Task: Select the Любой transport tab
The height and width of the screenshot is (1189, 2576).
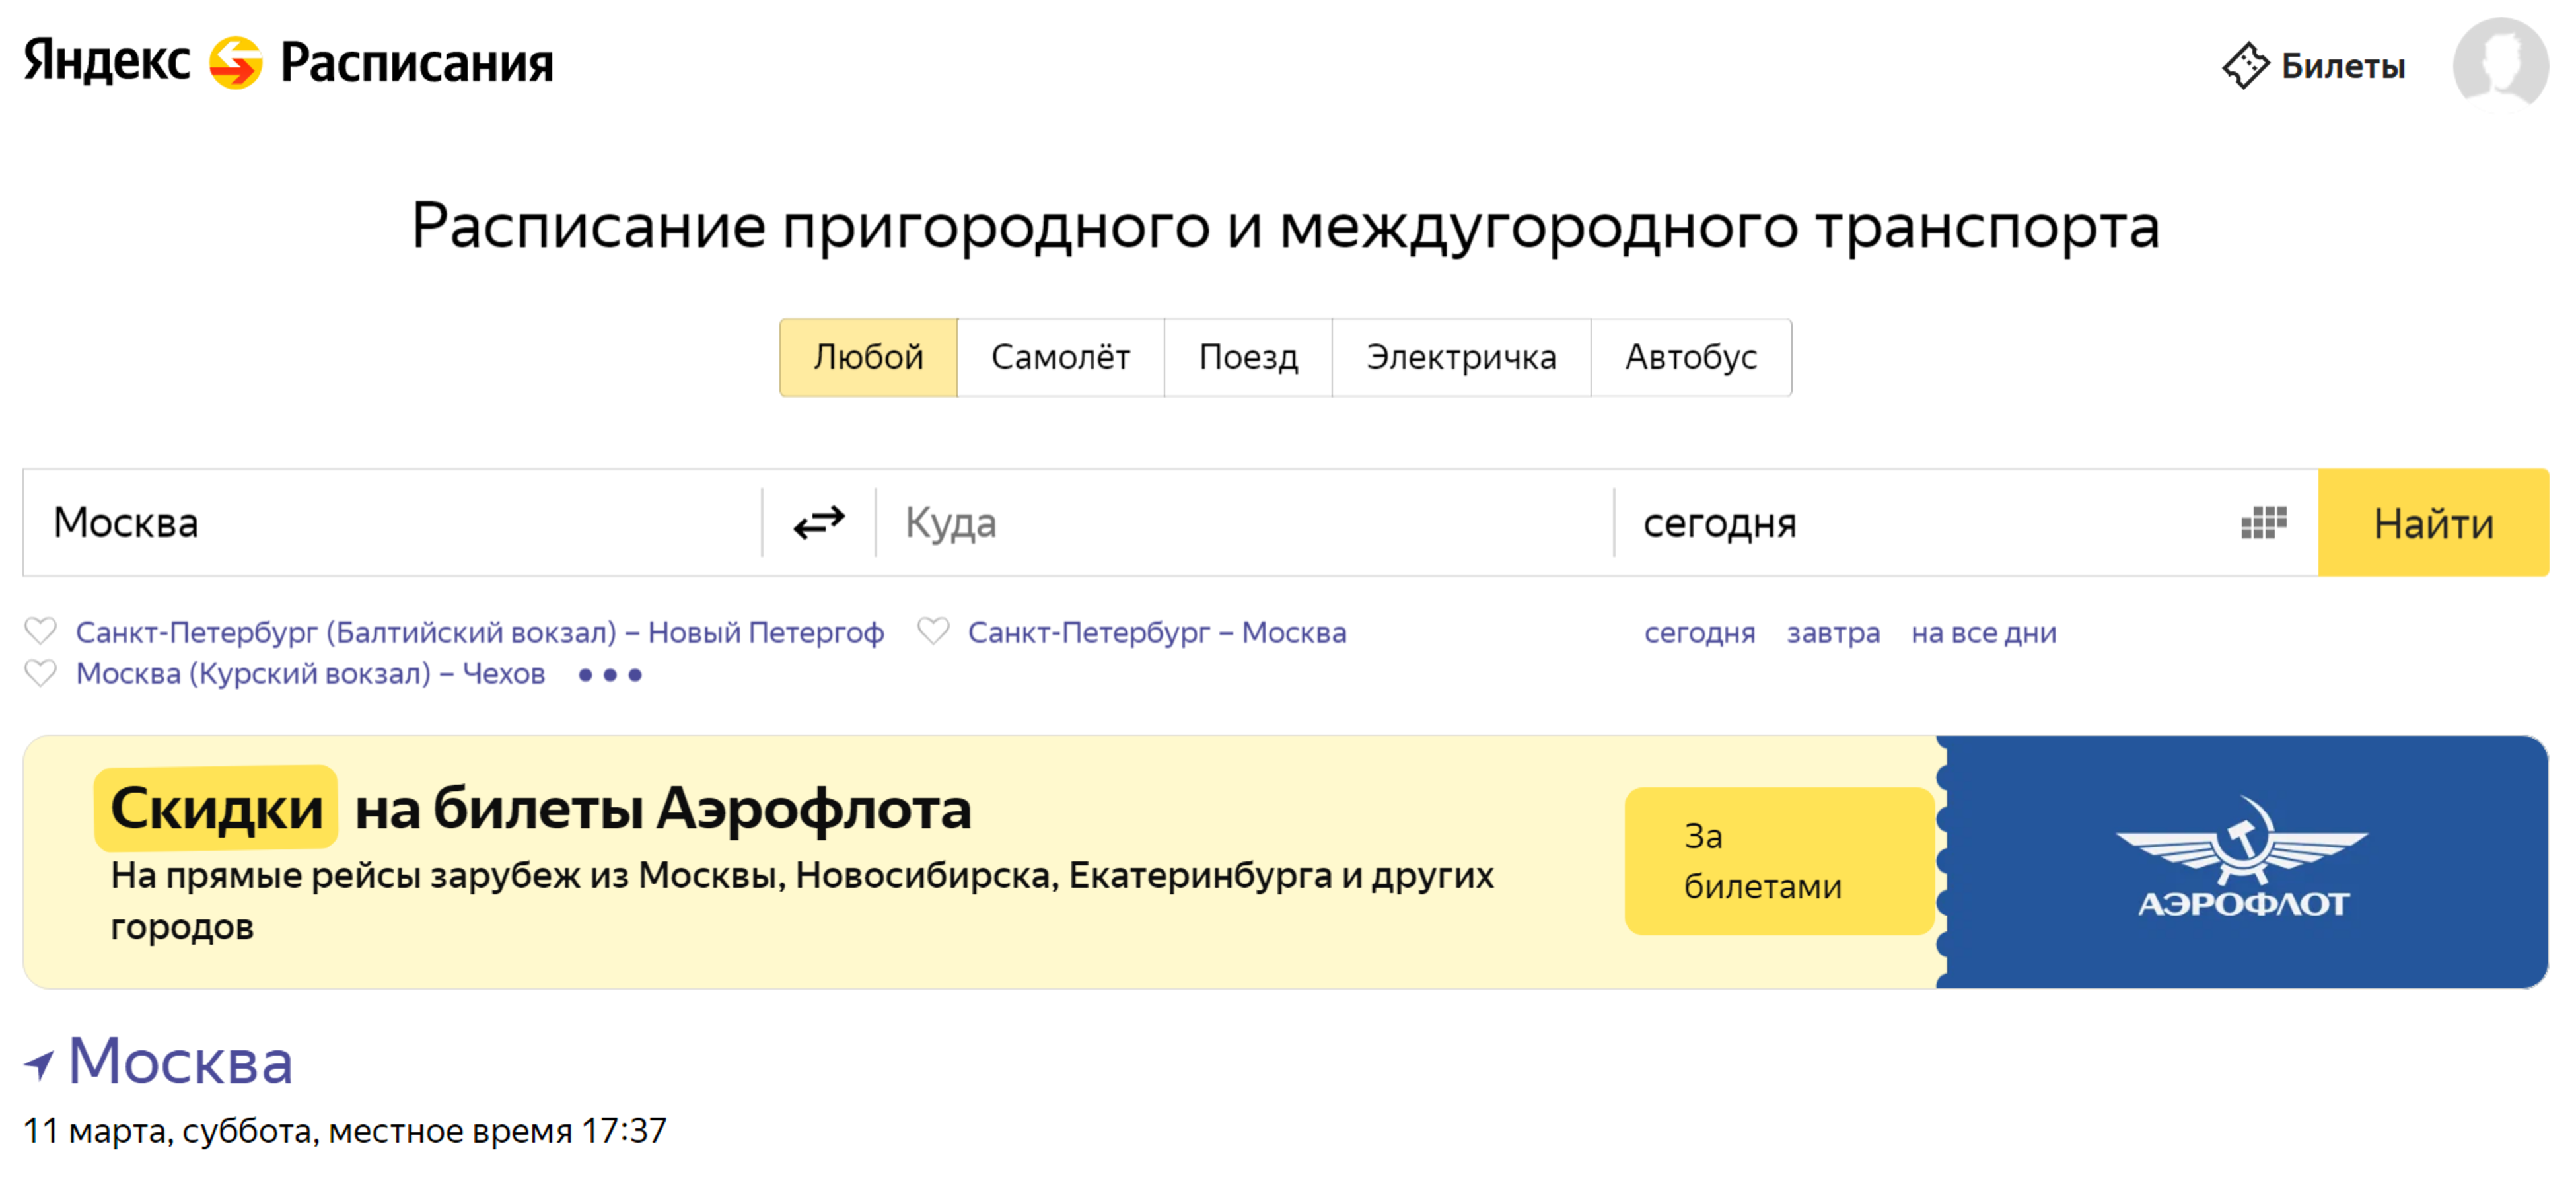Action: 868,357
